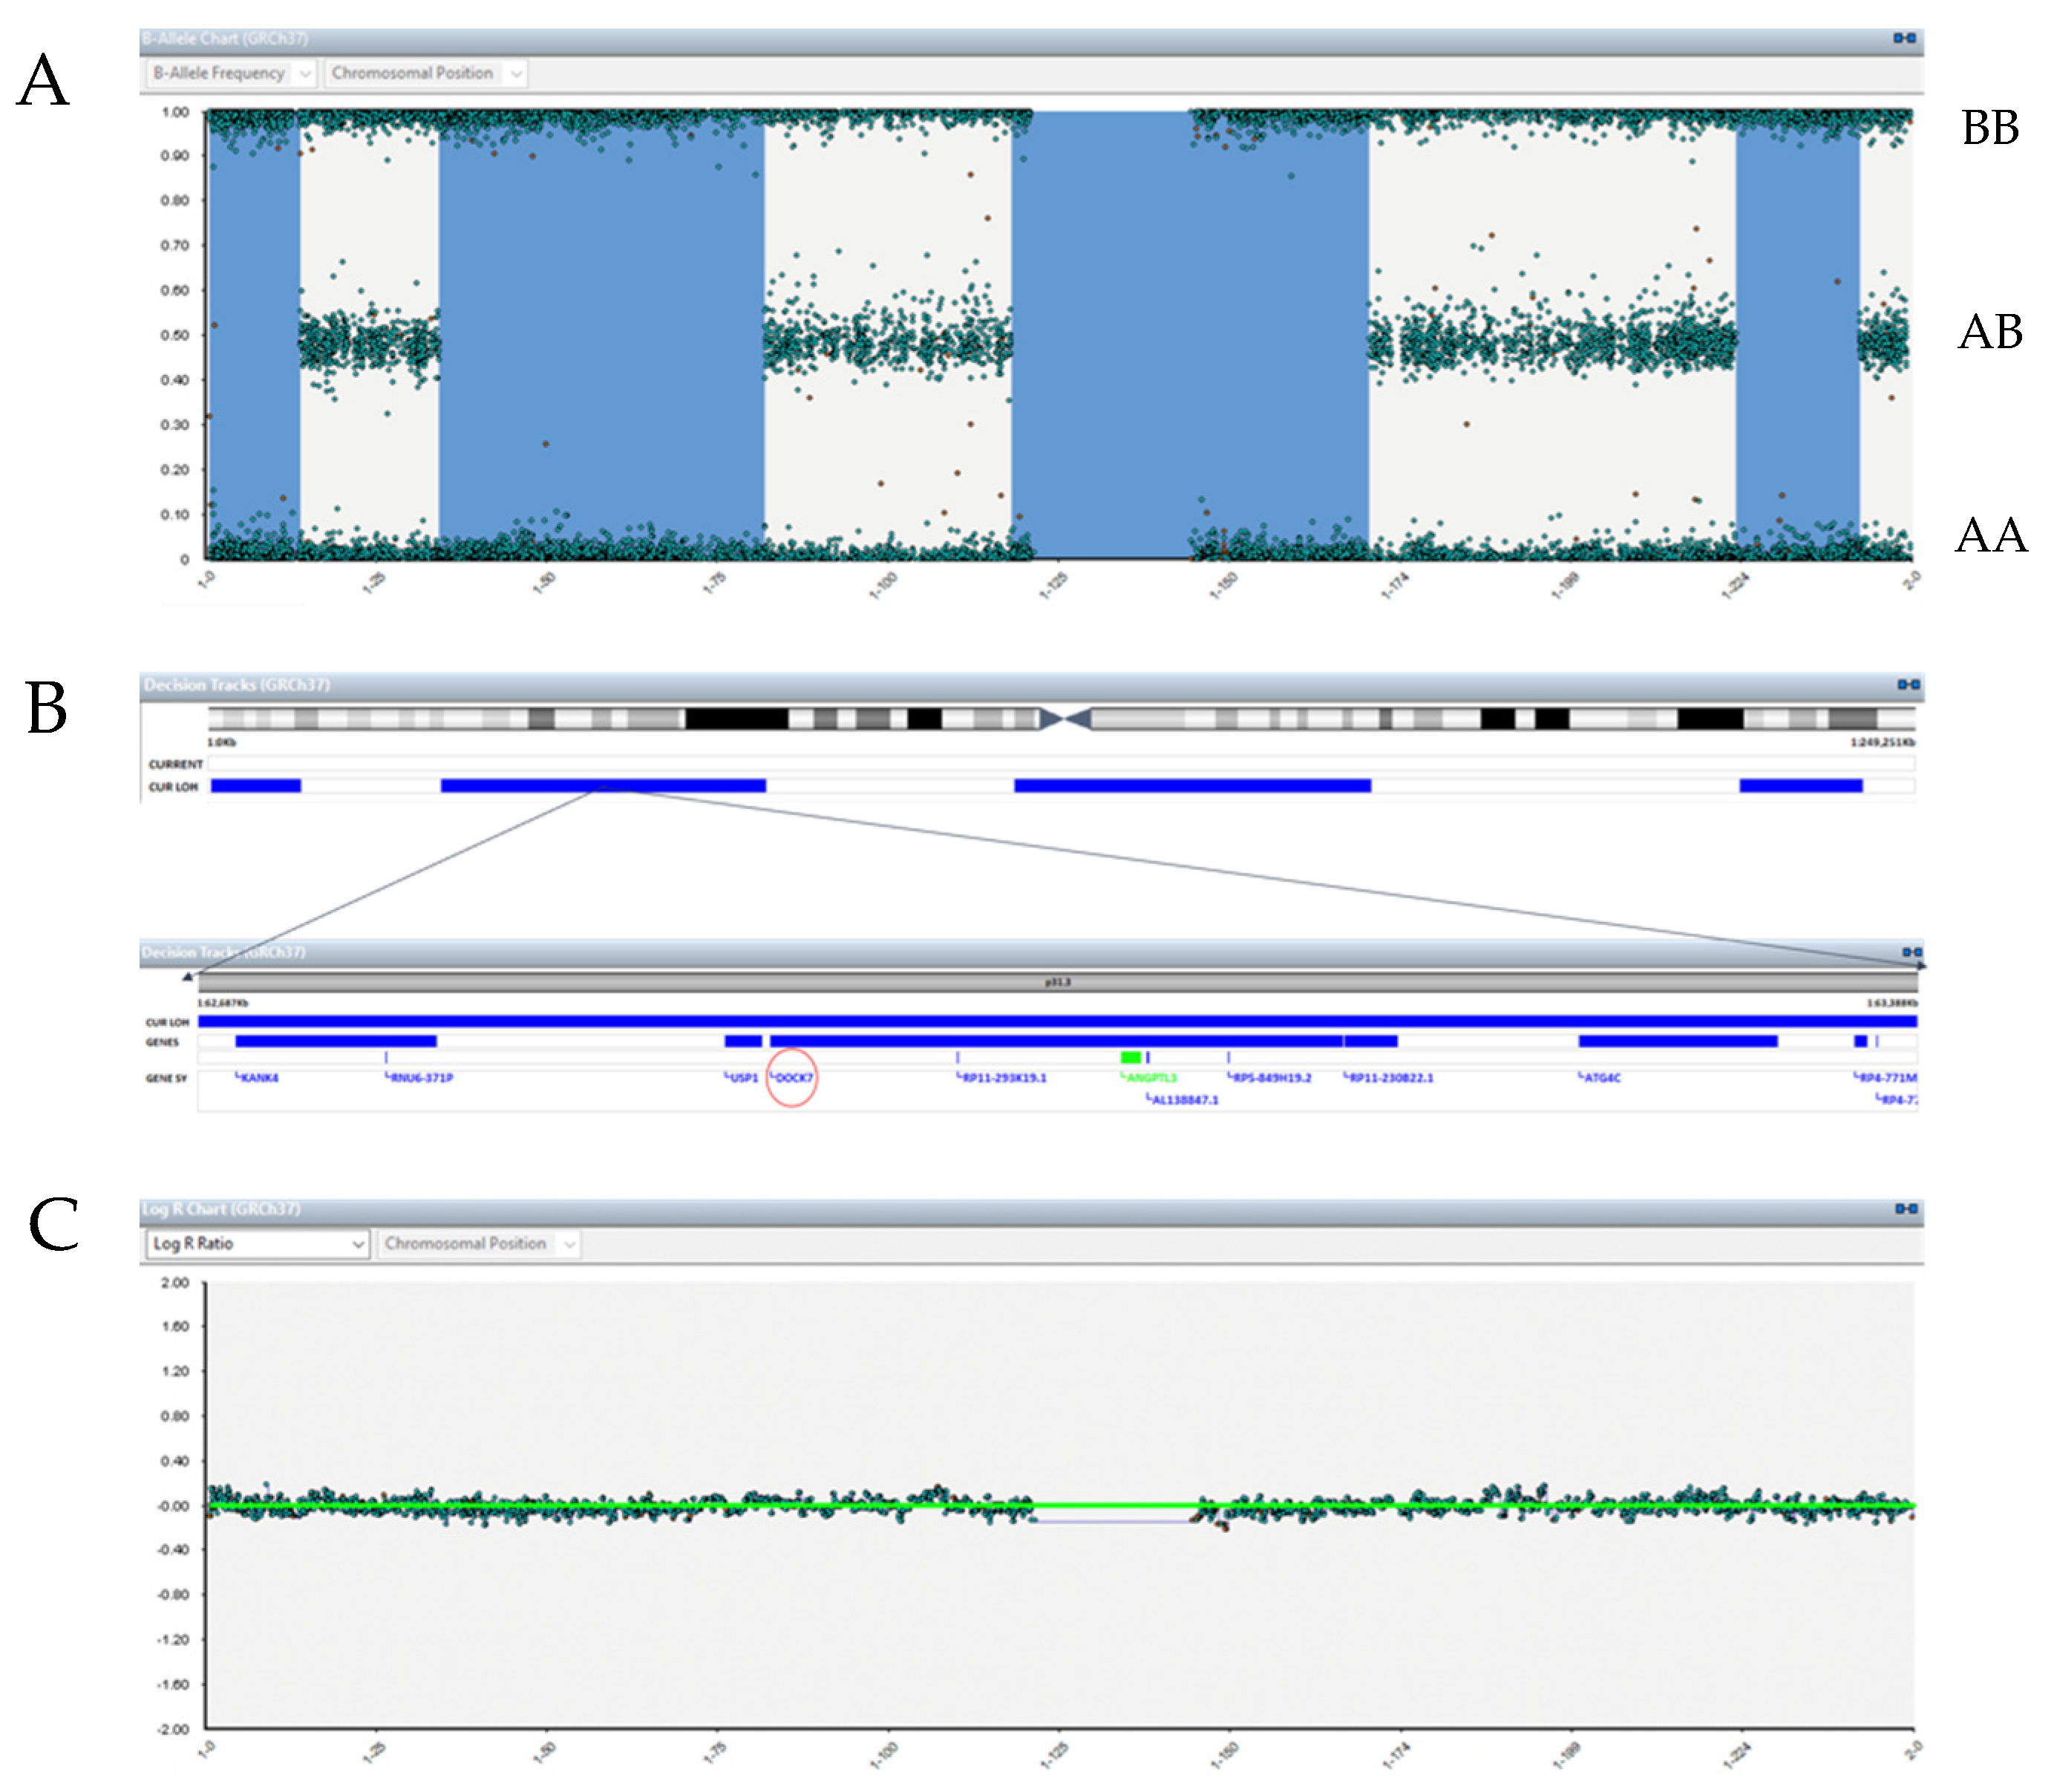Click the green ANGPTL3 gene block

[x=1130, y=1057]
